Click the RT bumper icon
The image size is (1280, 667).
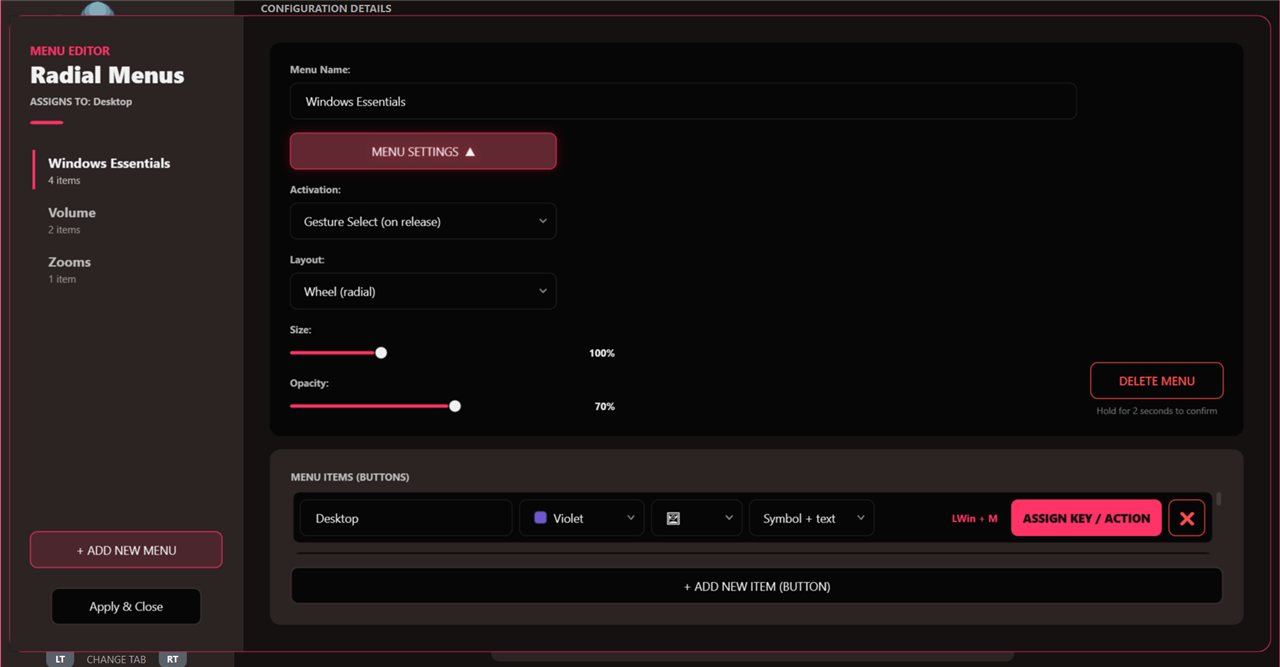point(173,659)
